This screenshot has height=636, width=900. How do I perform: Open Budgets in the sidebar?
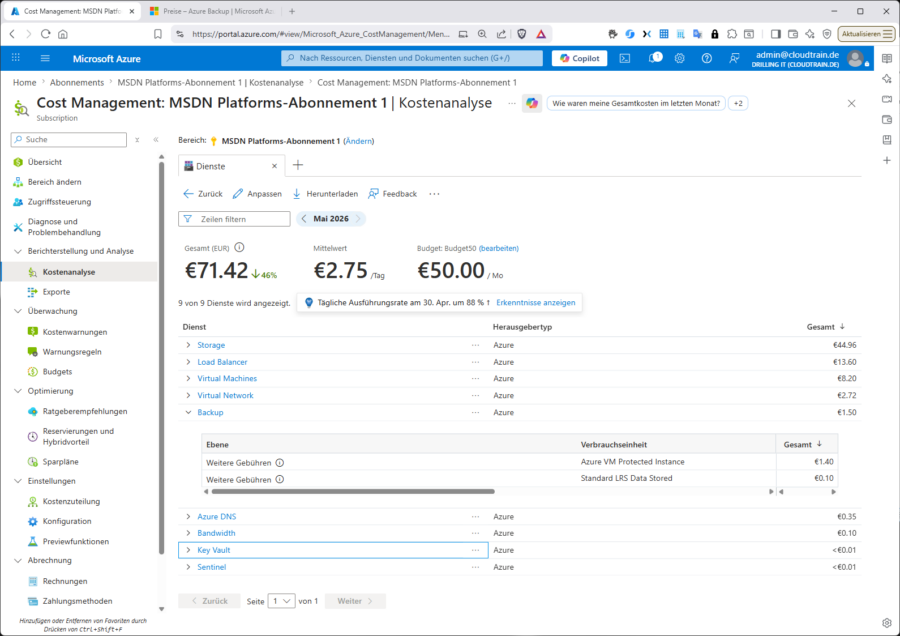[57, 371]
